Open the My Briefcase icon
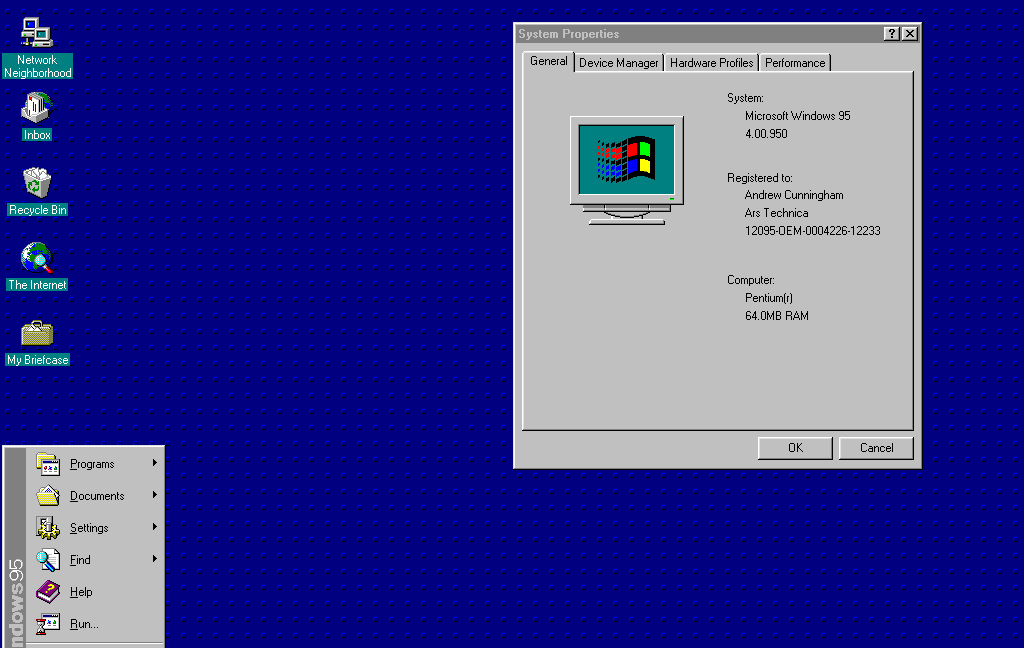Image resolution: width=1024 pixels, height=648 pixels. (x=37, y=333)
